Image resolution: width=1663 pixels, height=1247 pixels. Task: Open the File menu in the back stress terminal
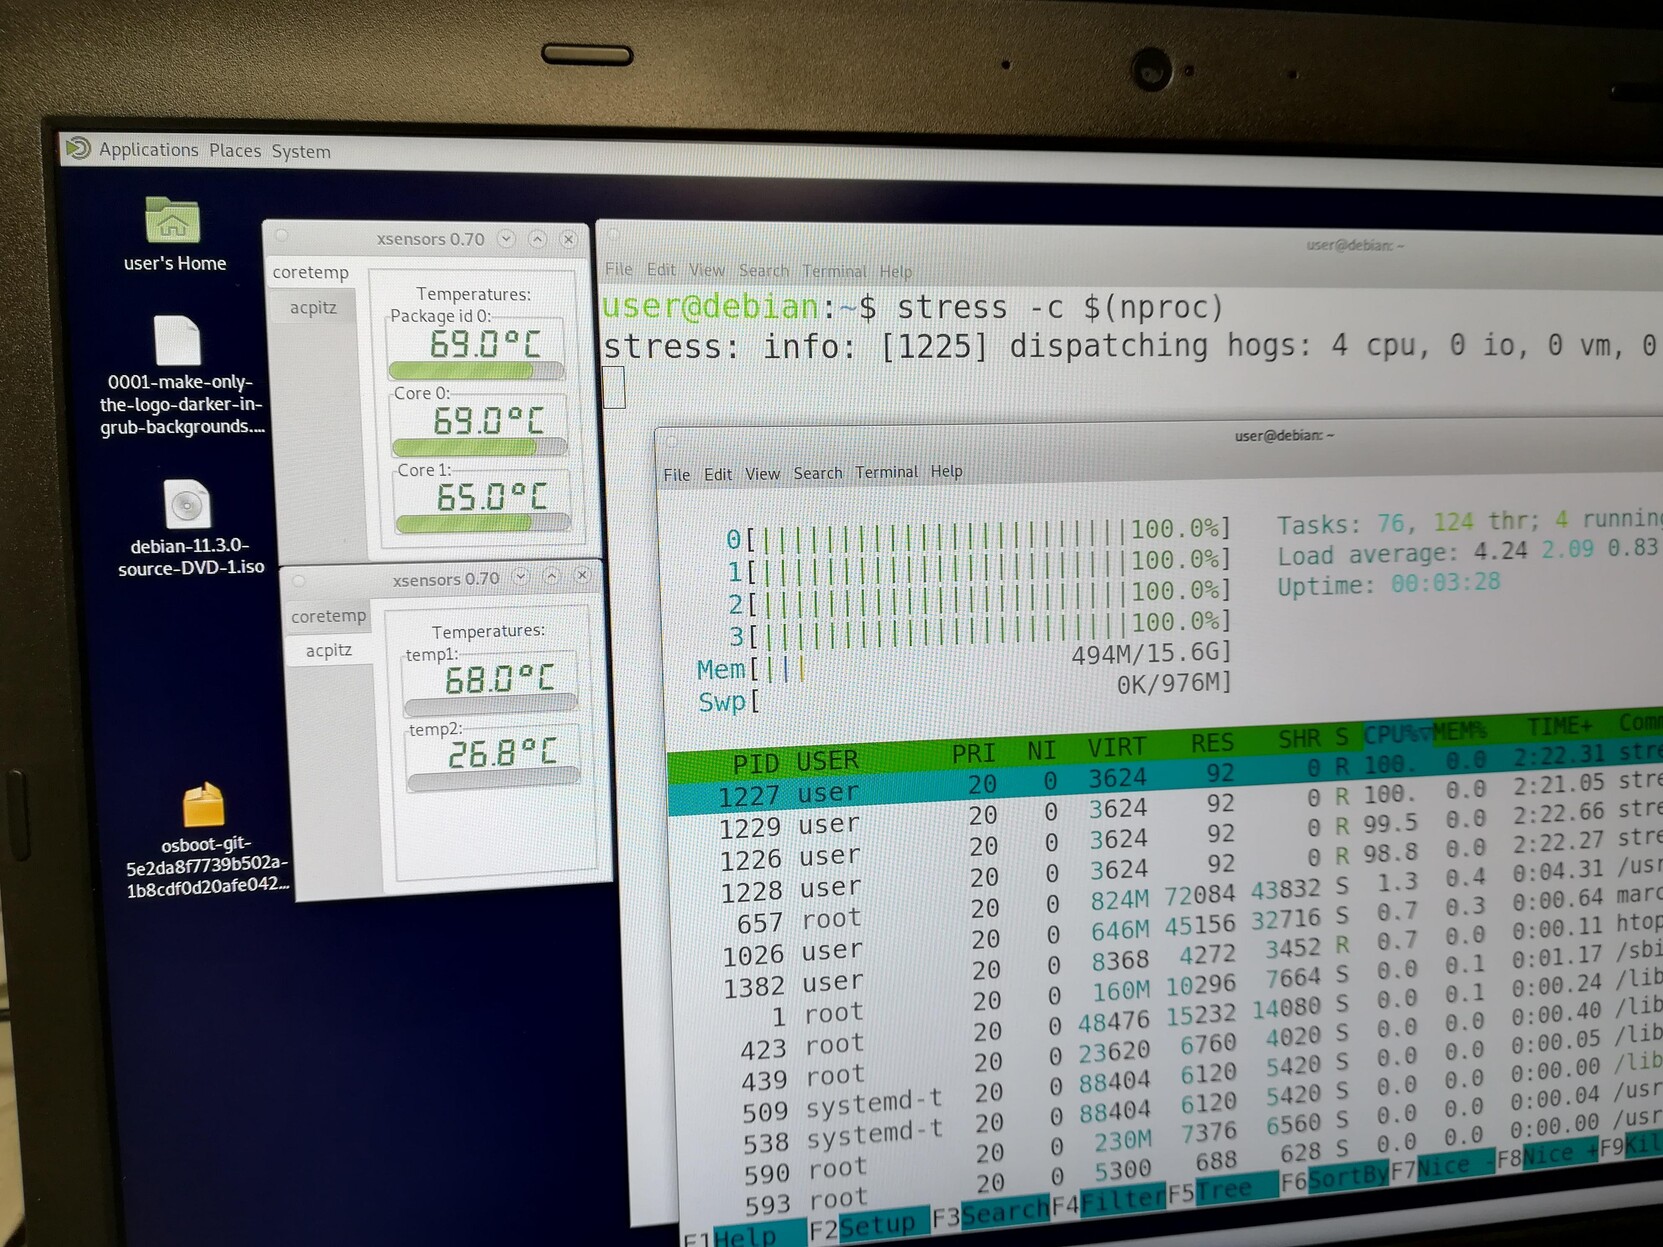[x=619, y=269]
